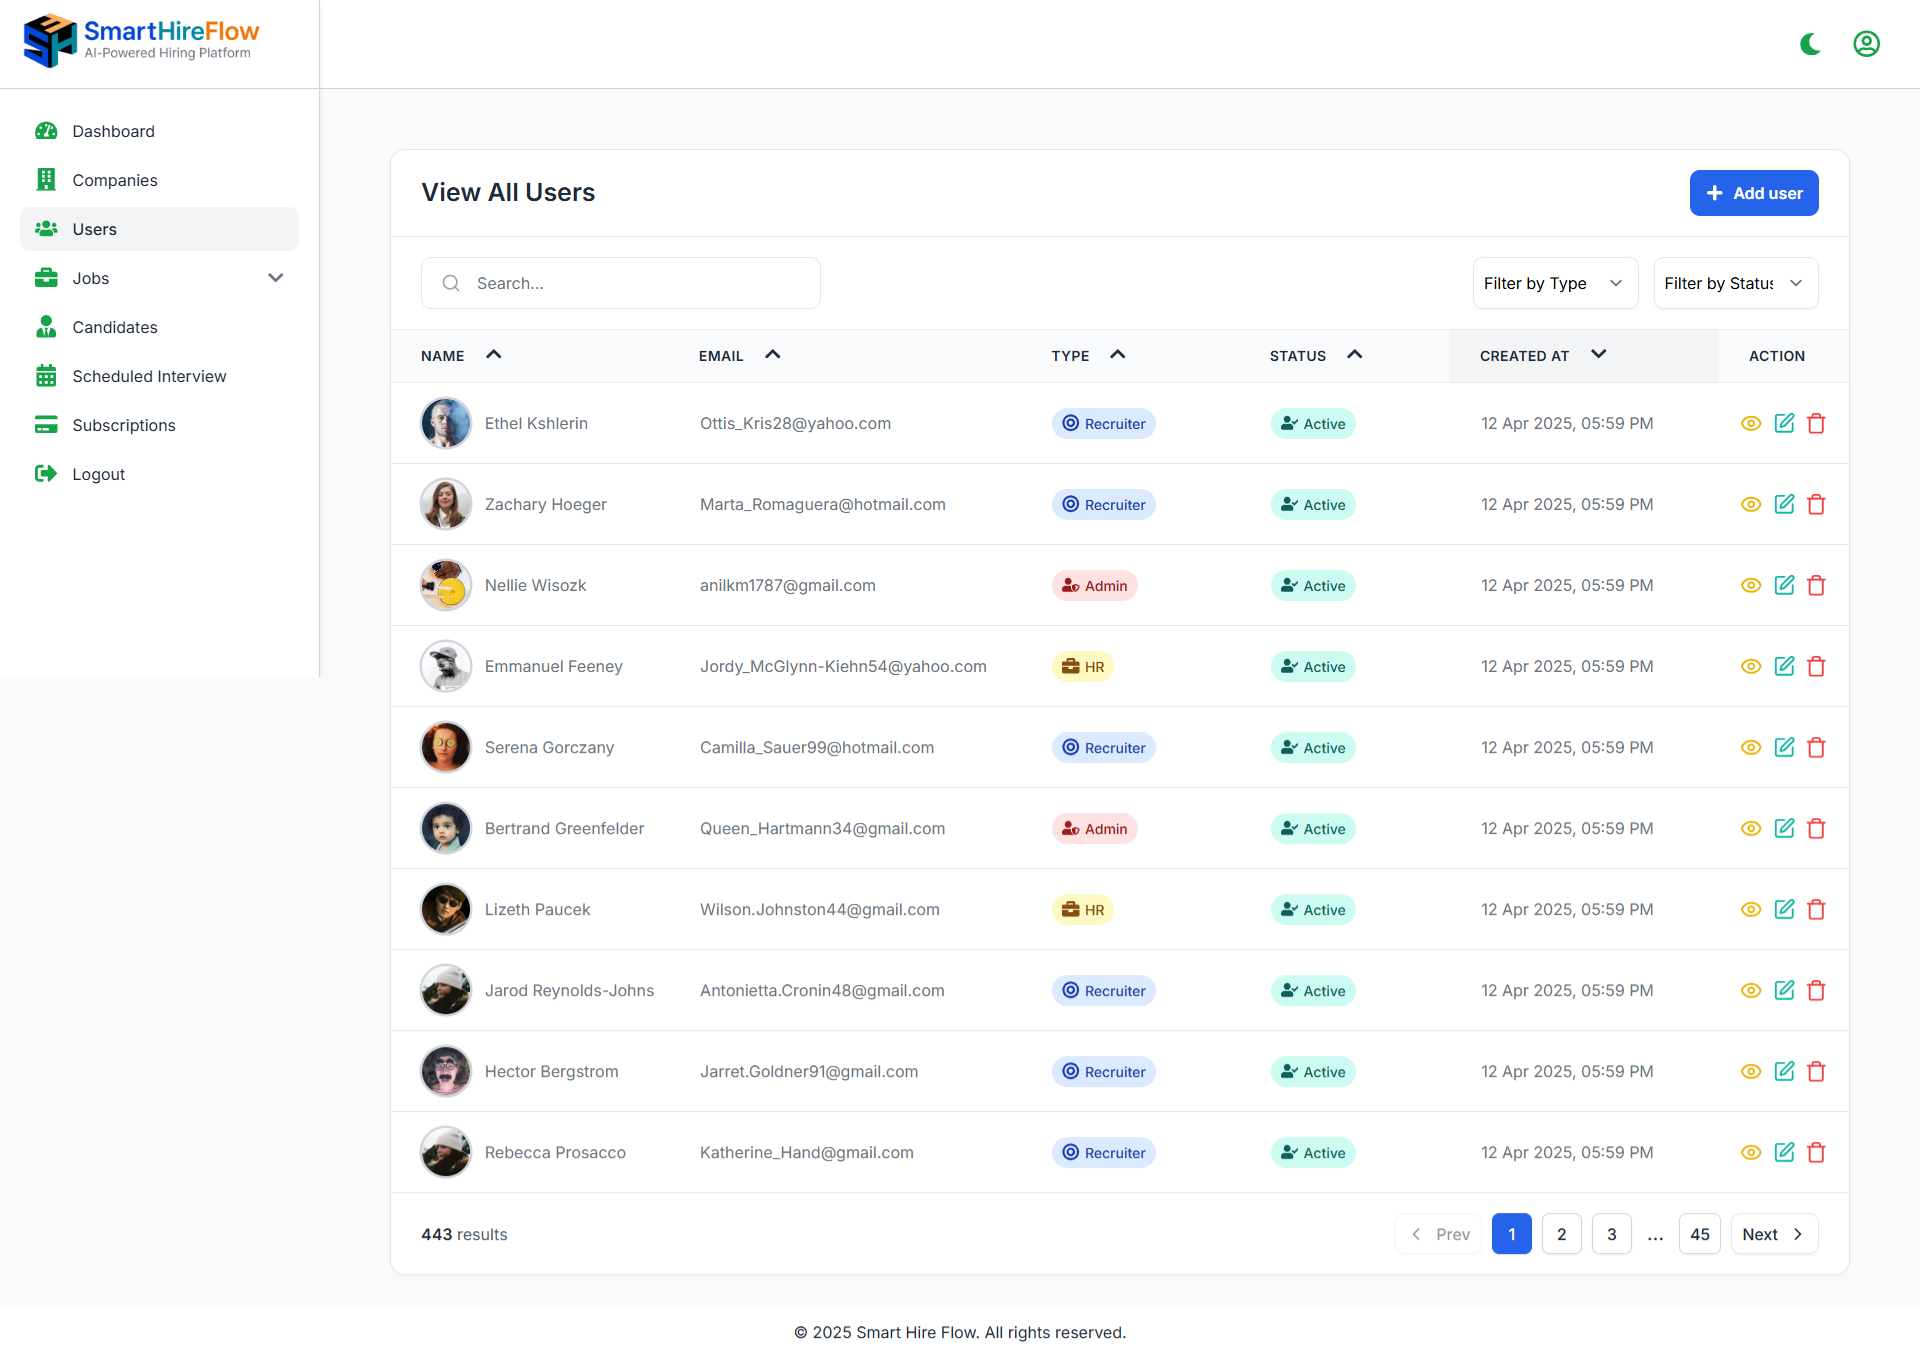Open Filter by Status dropdown

pyautogui.click(x=1735, y=284)
